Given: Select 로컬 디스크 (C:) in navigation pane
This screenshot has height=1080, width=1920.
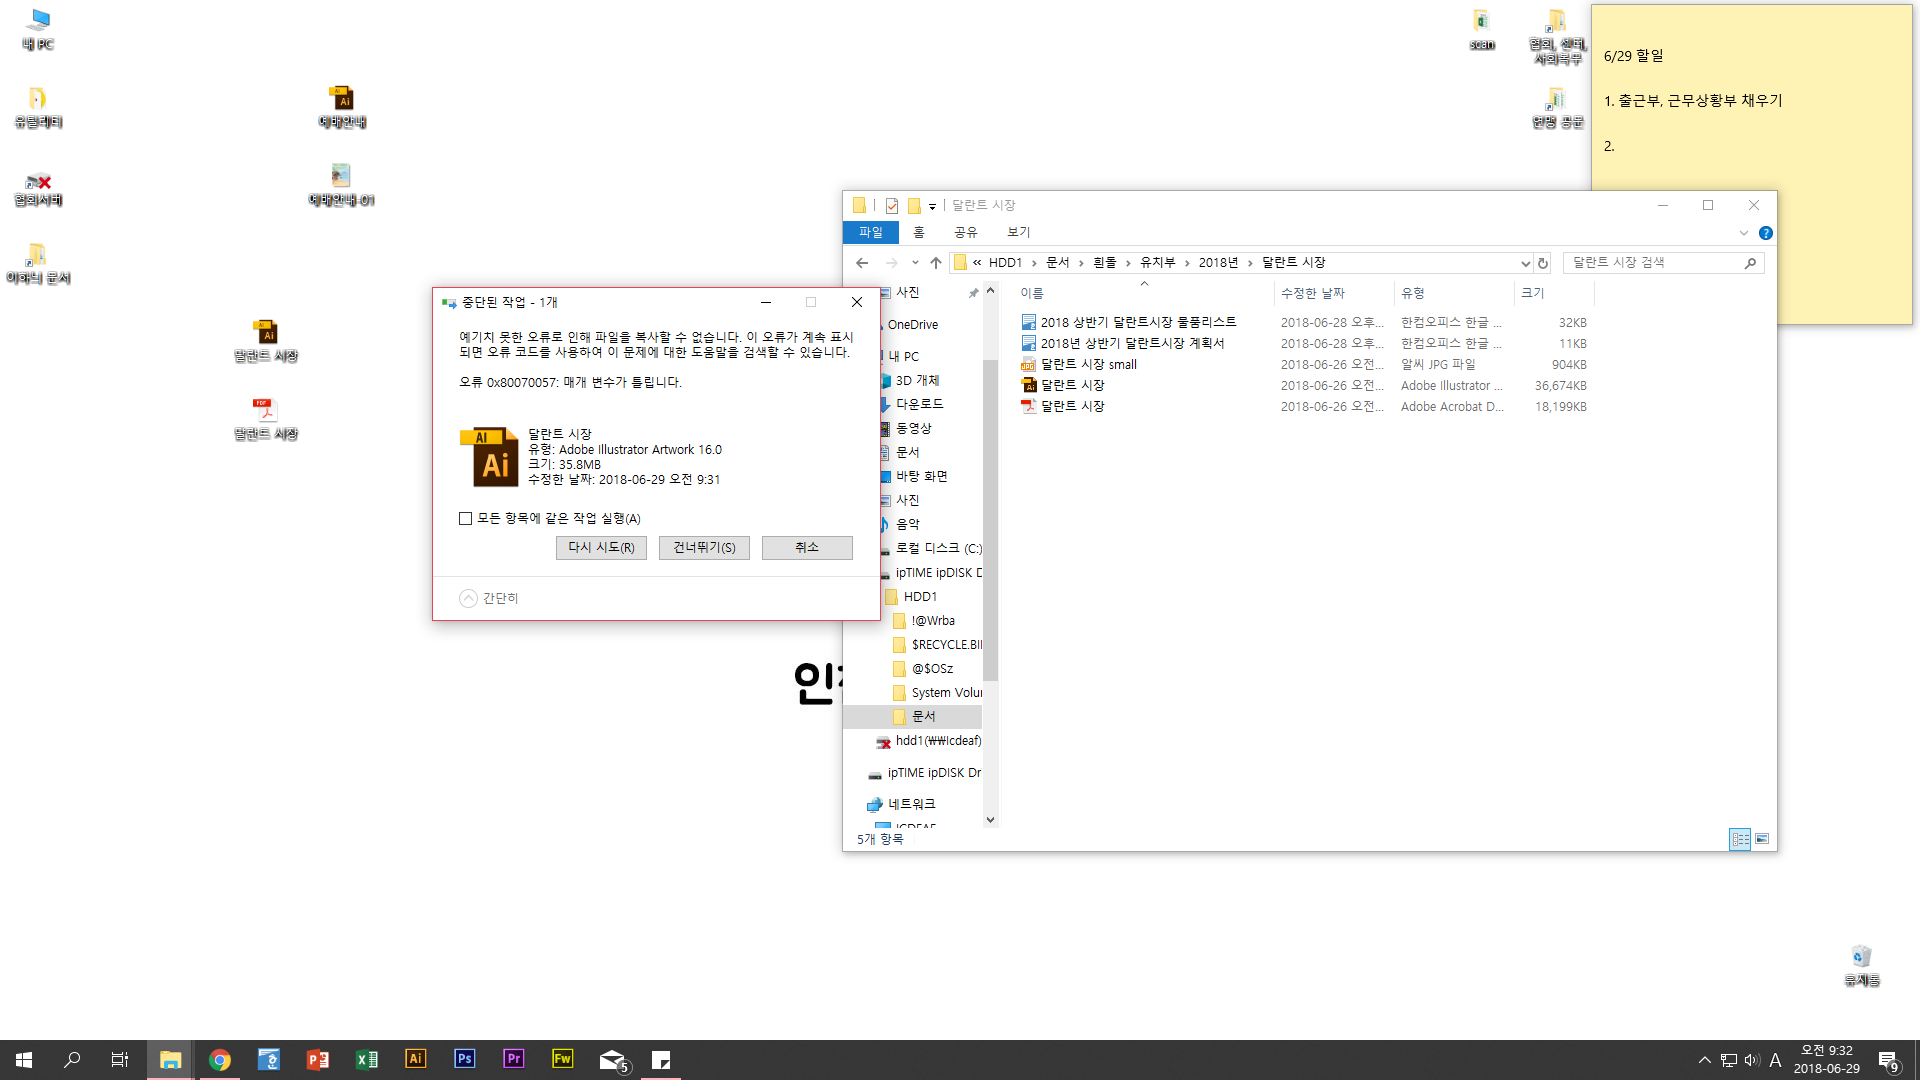Looking at the screenshot, I should [x=938, y=549].
